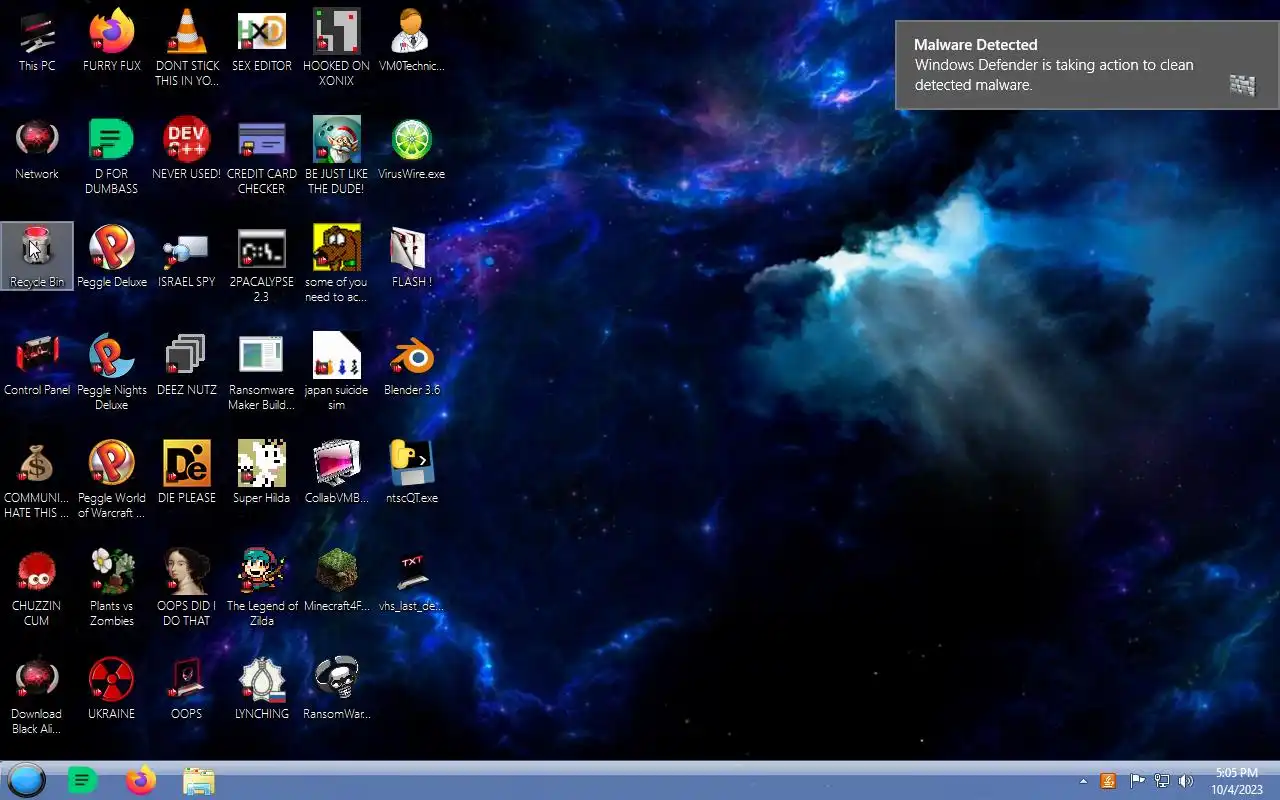
Task: Open the network tray icon
Action: click(1161, 781)
